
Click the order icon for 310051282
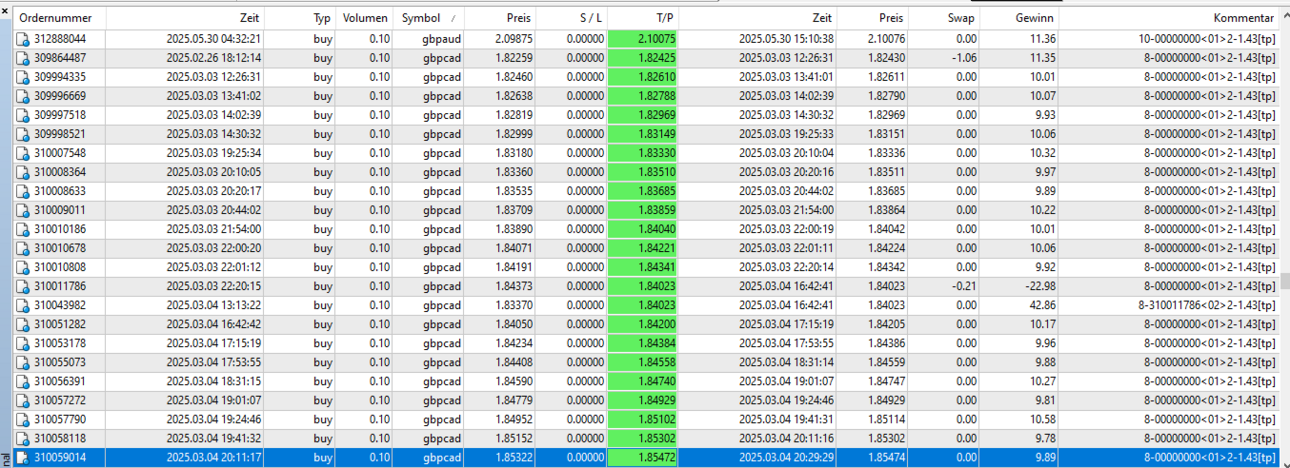point(24,324)
